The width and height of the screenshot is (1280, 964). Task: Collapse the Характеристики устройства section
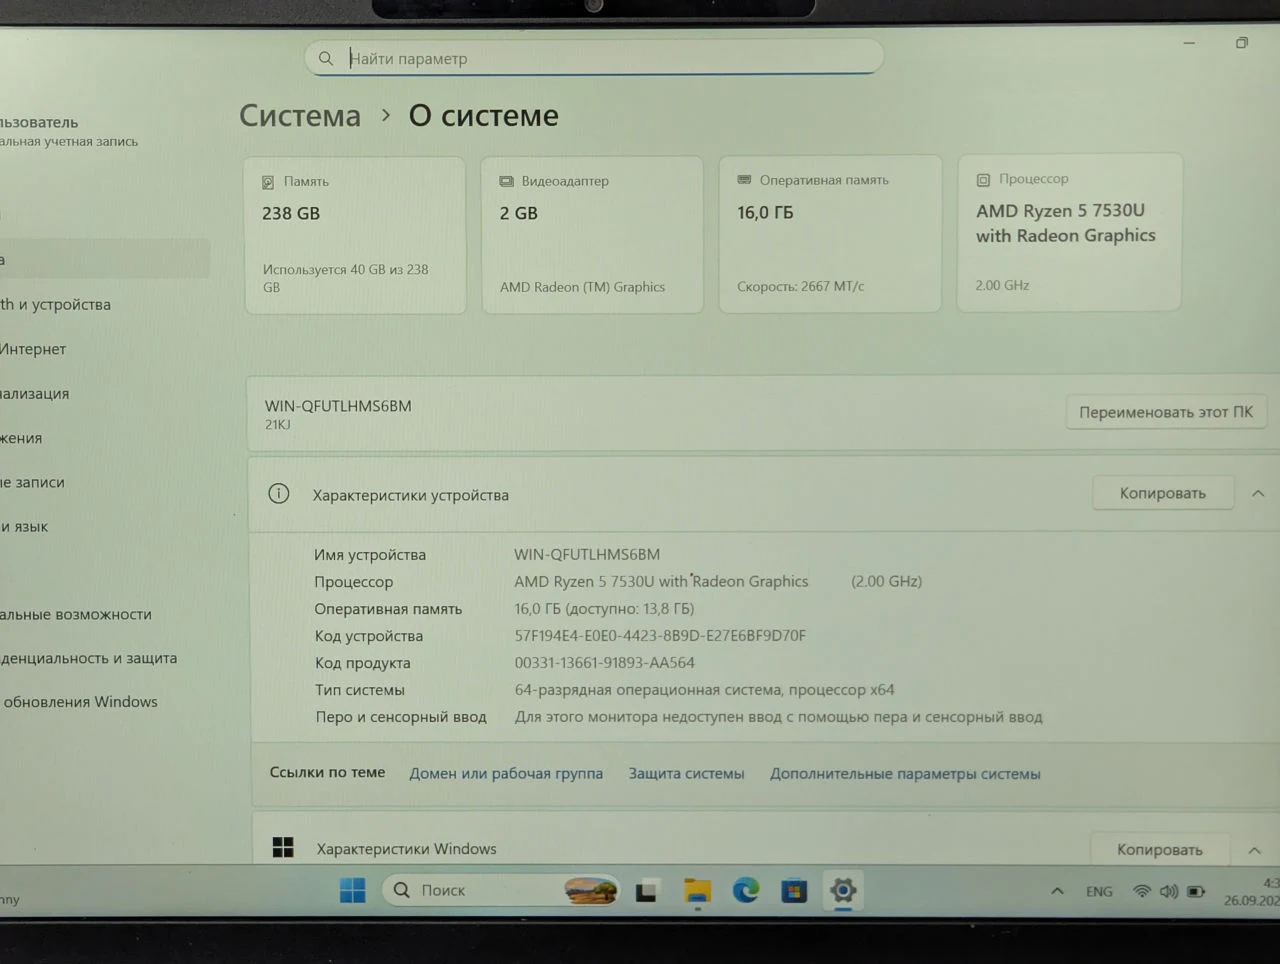tap(1258, 493)
